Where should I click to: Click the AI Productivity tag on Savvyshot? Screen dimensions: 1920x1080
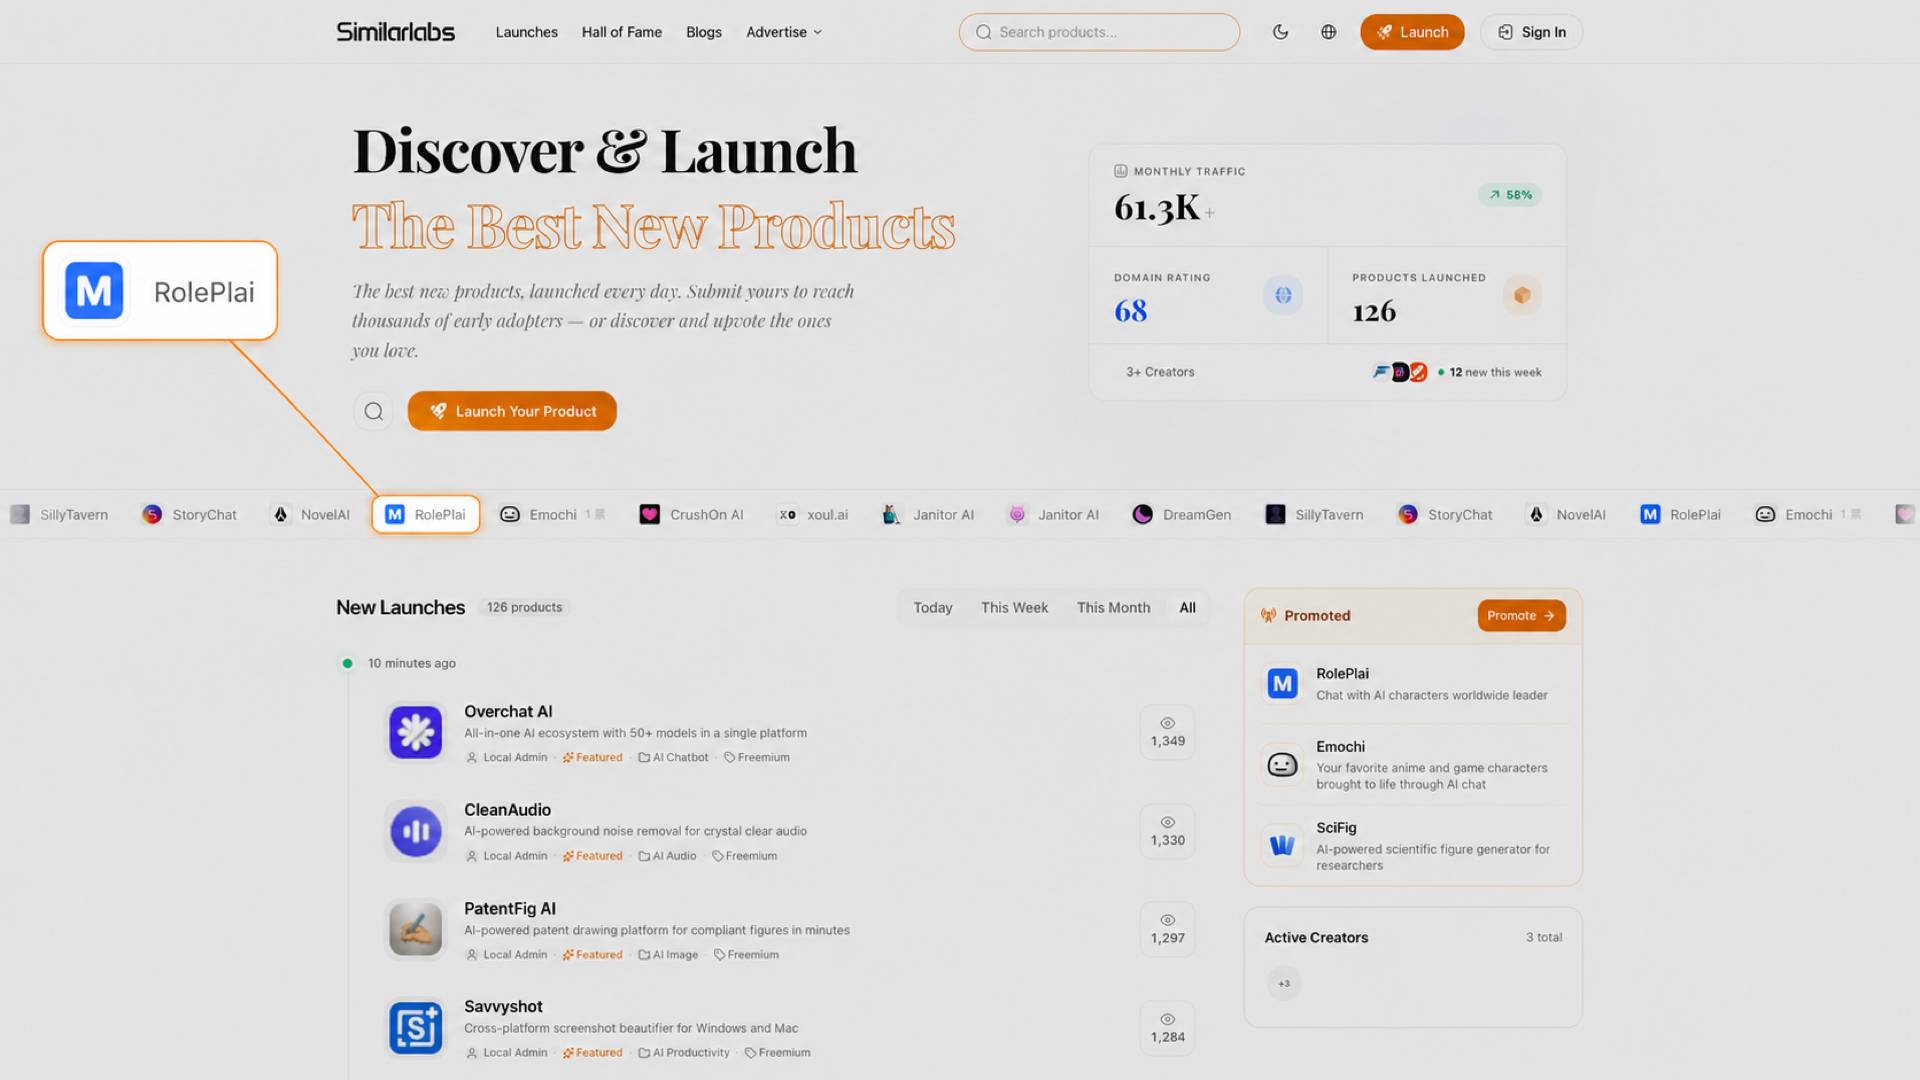click(684, 1053)
